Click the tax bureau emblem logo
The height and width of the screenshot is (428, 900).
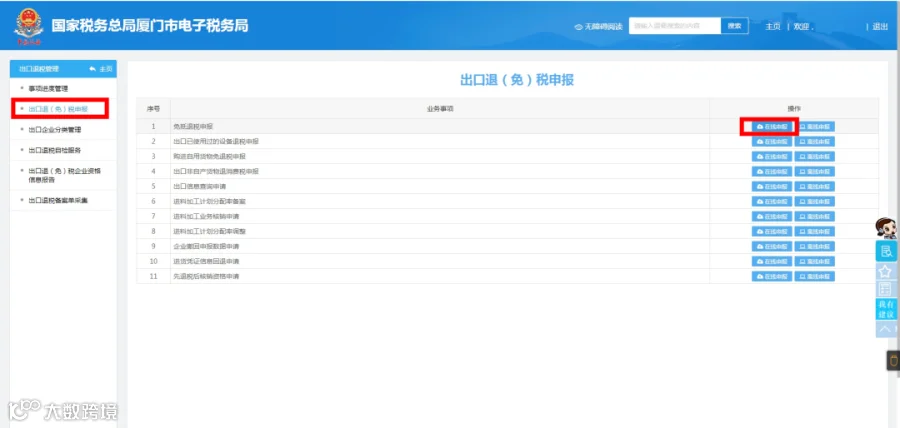pyautogui.click(x=28, y=26)
